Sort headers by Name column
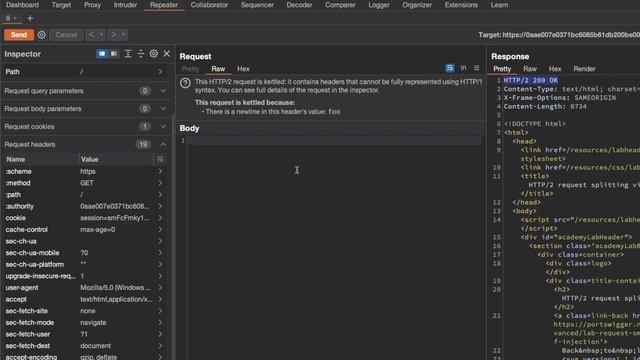 (x=41, y=159)
